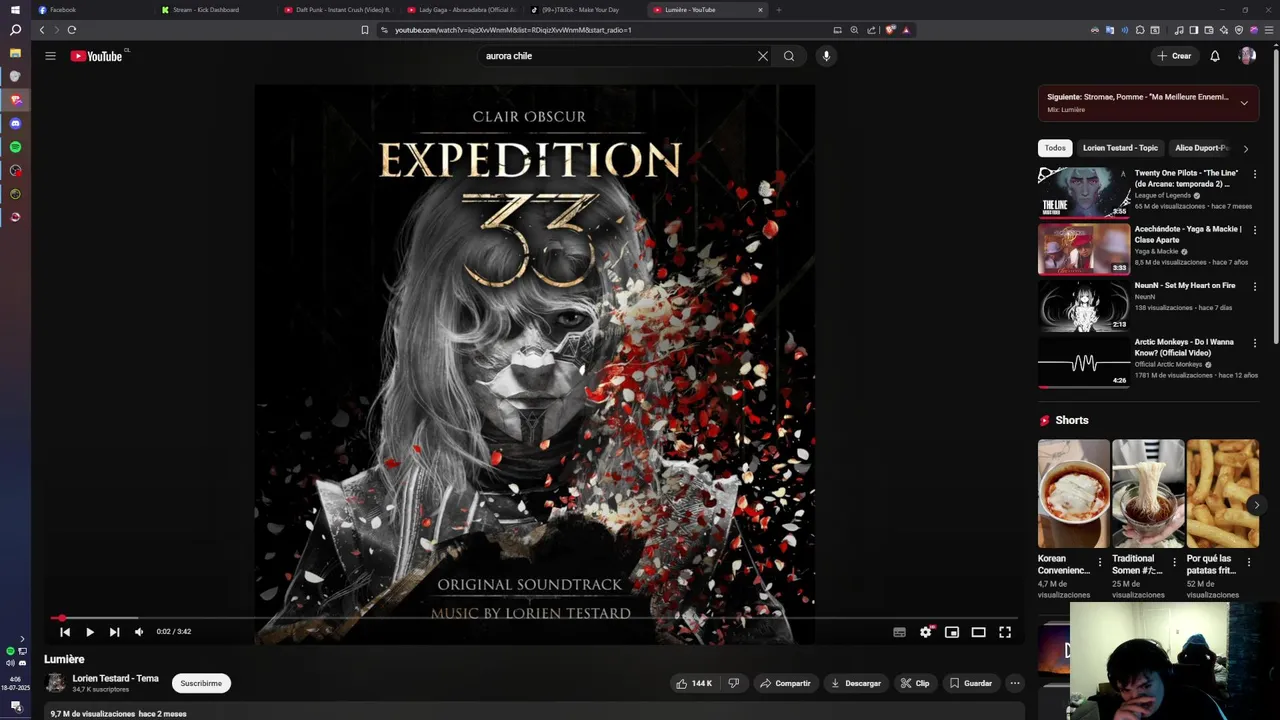Like the video showing 144 K
Screen dimensions: 1280x720
[x=694, y=683]
